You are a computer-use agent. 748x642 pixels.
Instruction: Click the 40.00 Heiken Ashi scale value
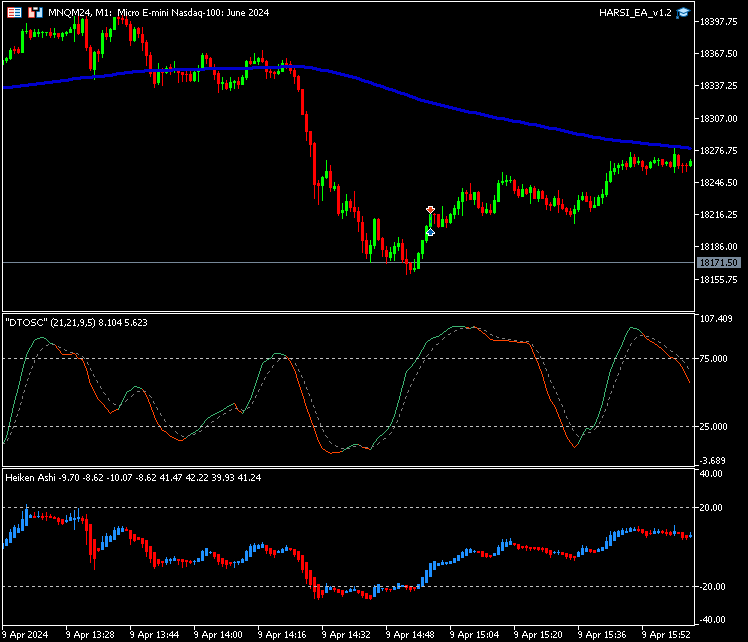coord(711,474)
